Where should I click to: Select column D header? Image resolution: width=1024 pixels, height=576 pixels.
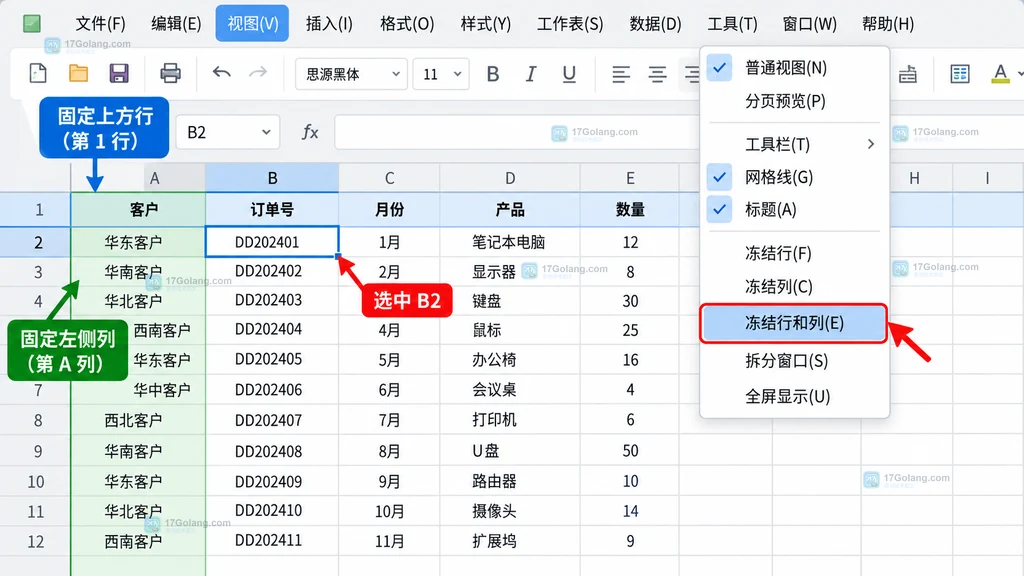510,178
